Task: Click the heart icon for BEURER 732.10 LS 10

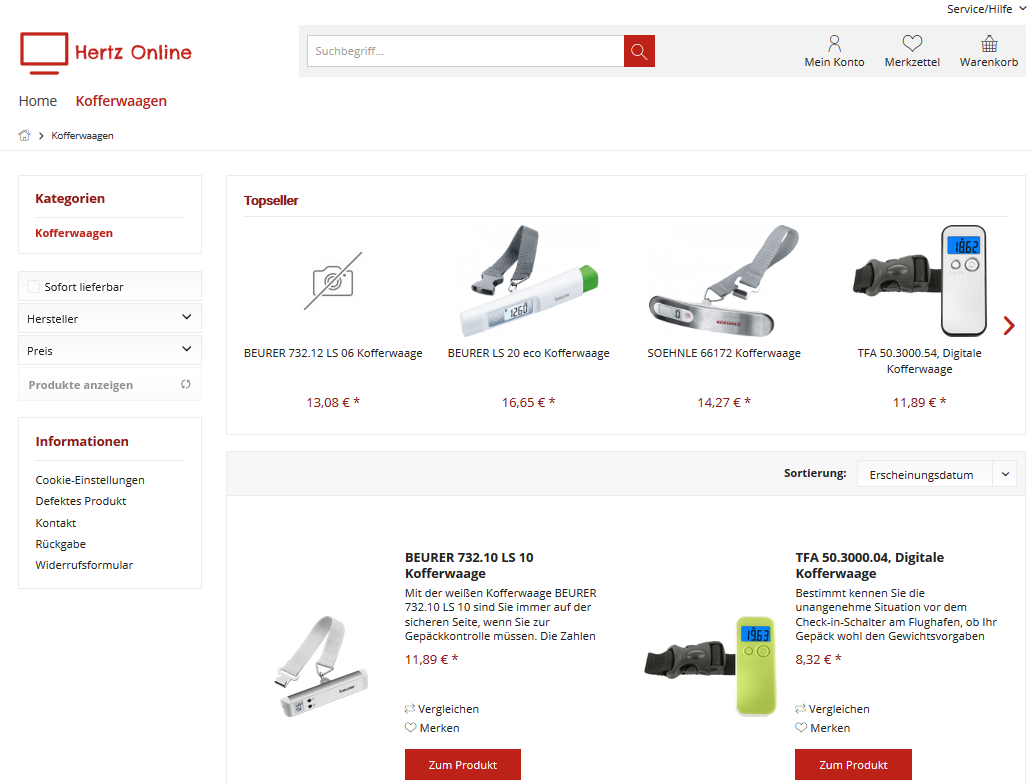Action: 410,727
